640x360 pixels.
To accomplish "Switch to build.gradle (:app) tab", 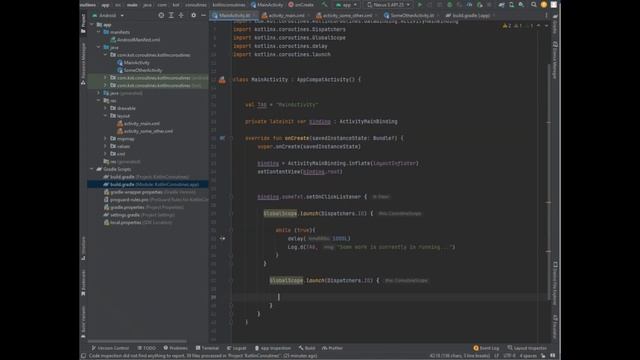I will click(469, 16).
